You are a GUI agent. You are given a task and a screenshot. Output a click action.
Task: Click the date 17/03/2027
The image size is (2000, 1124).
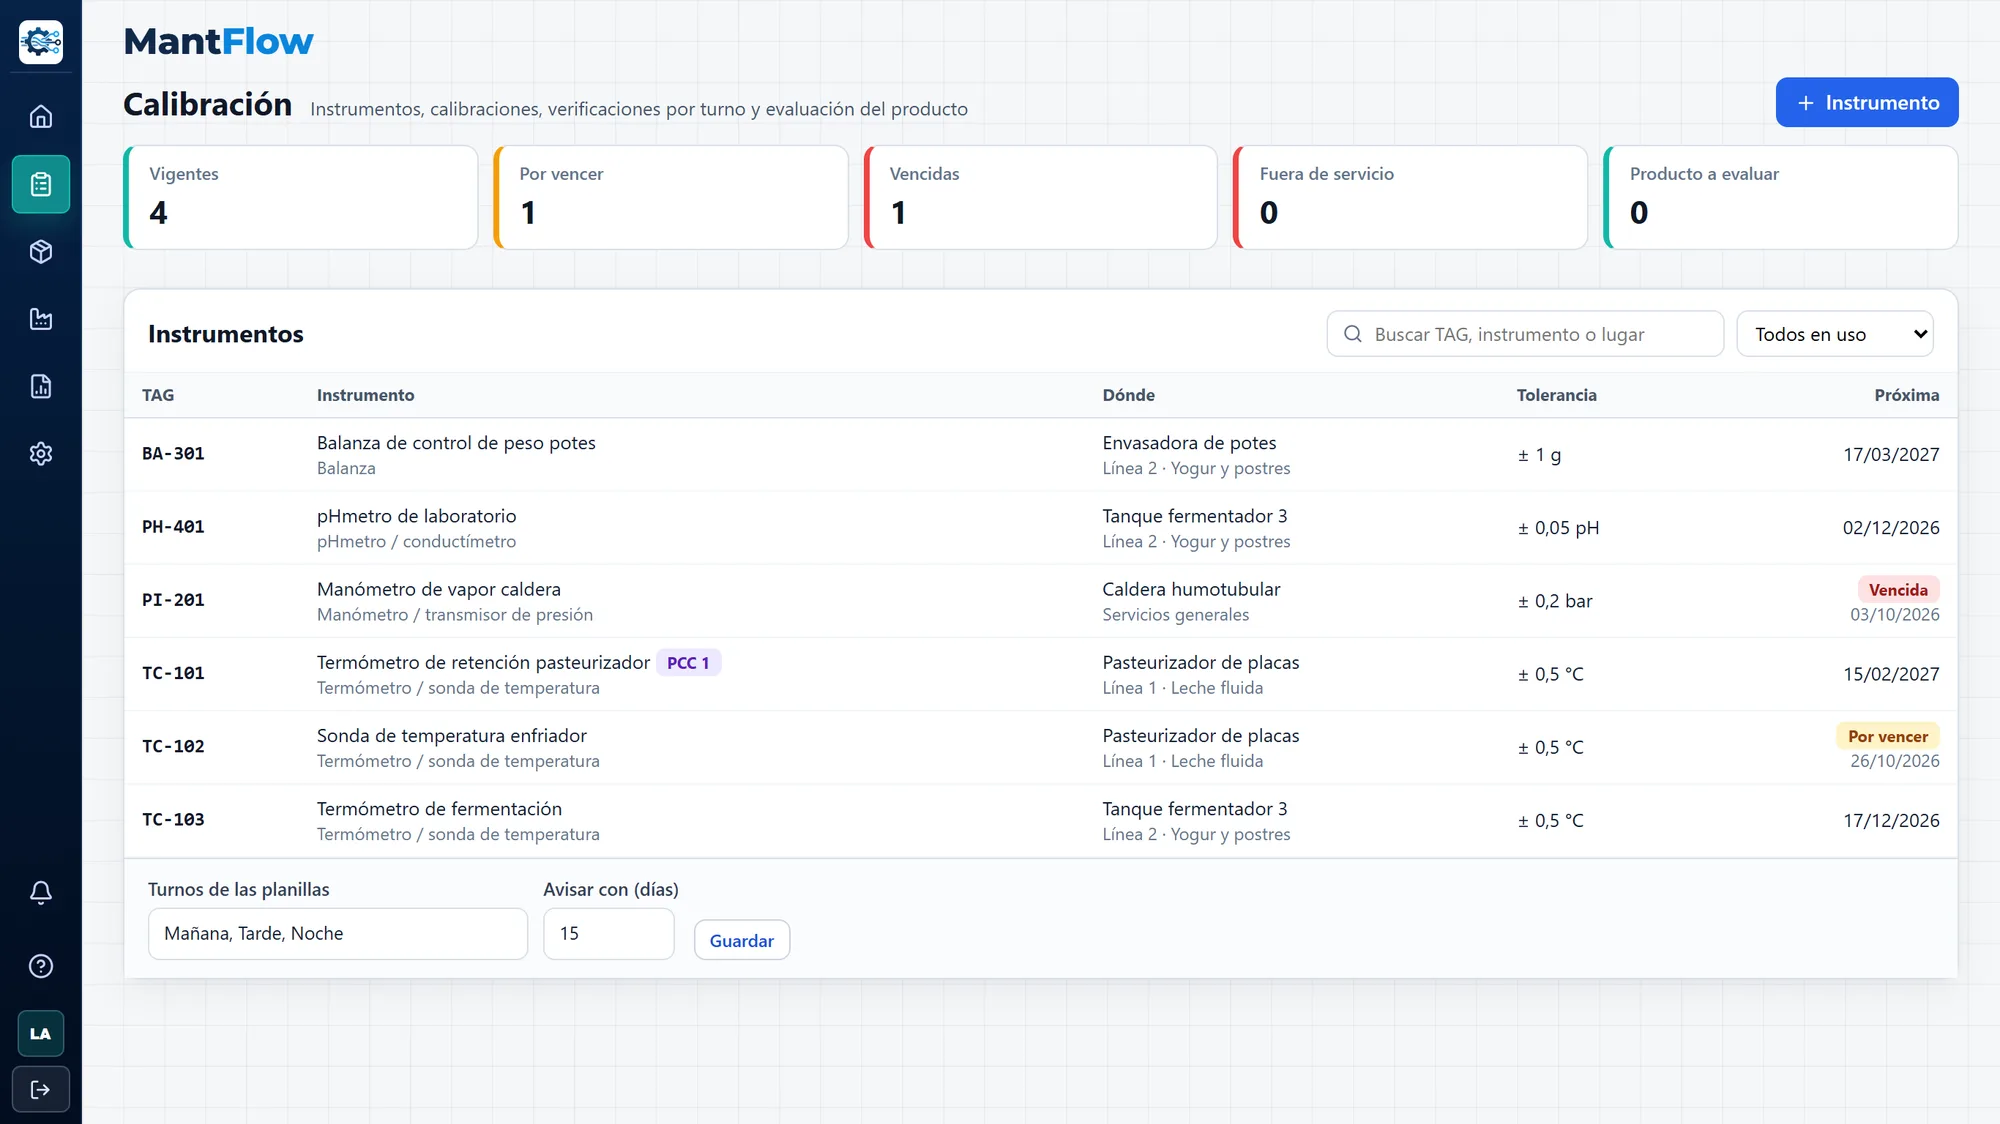[x=1891, y=455]
